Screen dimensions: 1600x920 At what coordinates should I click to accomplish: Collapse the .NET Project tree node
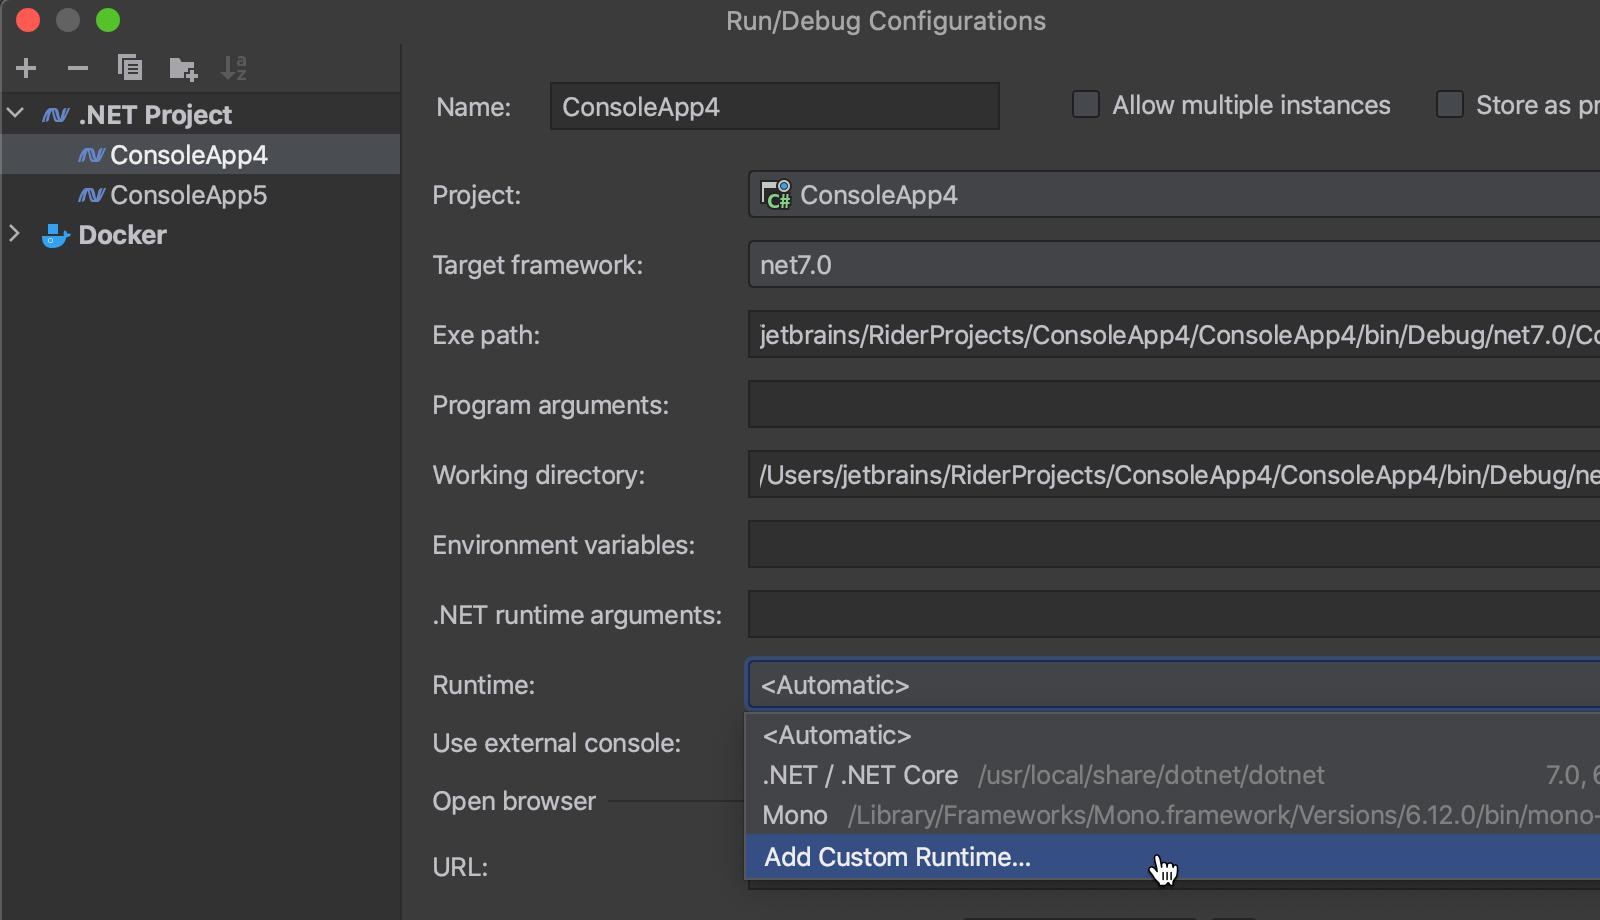click(x=16, y=114)
